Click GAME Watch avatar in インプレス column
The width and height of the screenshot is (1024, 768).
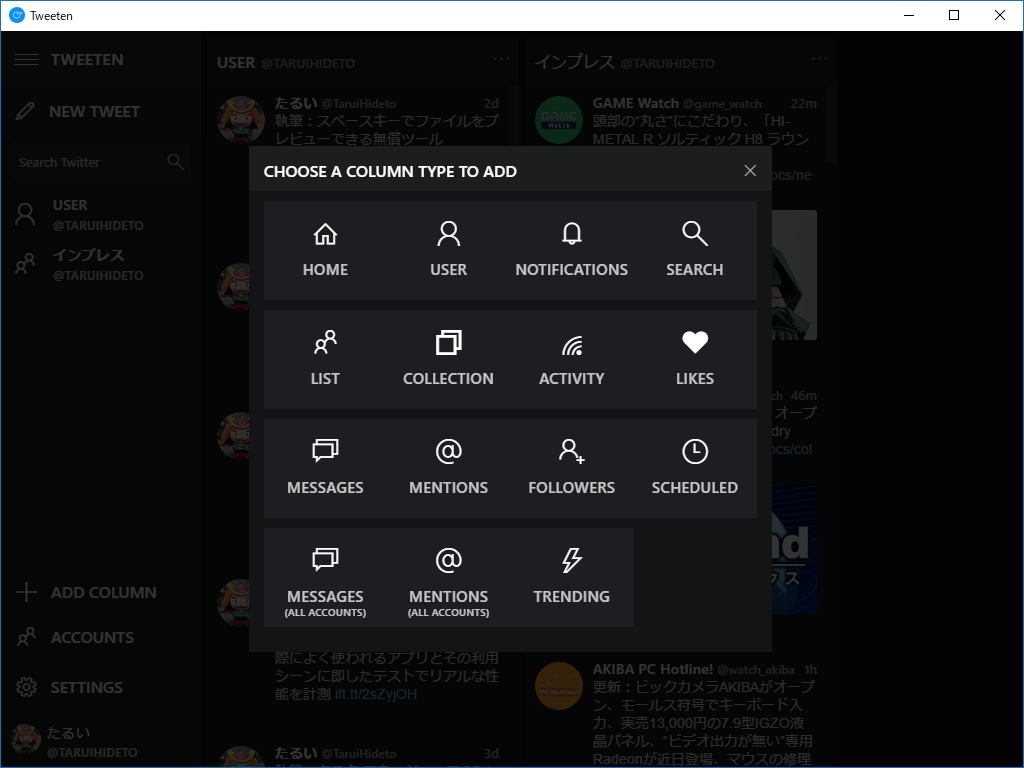tap(558, 120)
